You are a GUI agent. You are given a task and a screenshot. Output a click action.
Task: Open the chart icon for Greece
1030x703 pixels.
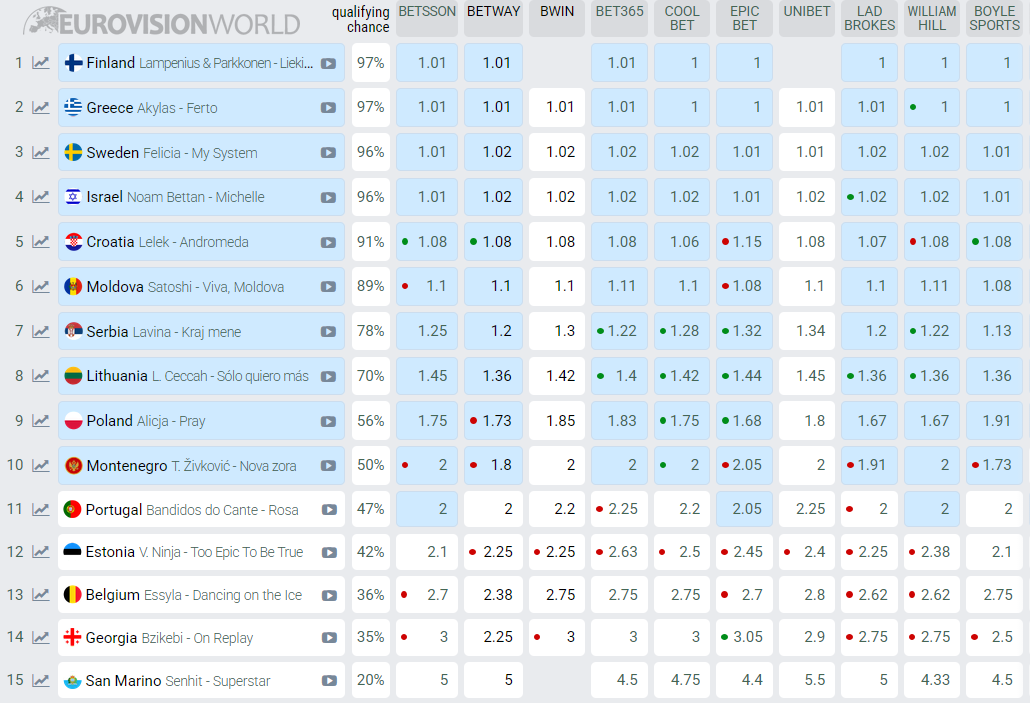[x=41, y=108]
